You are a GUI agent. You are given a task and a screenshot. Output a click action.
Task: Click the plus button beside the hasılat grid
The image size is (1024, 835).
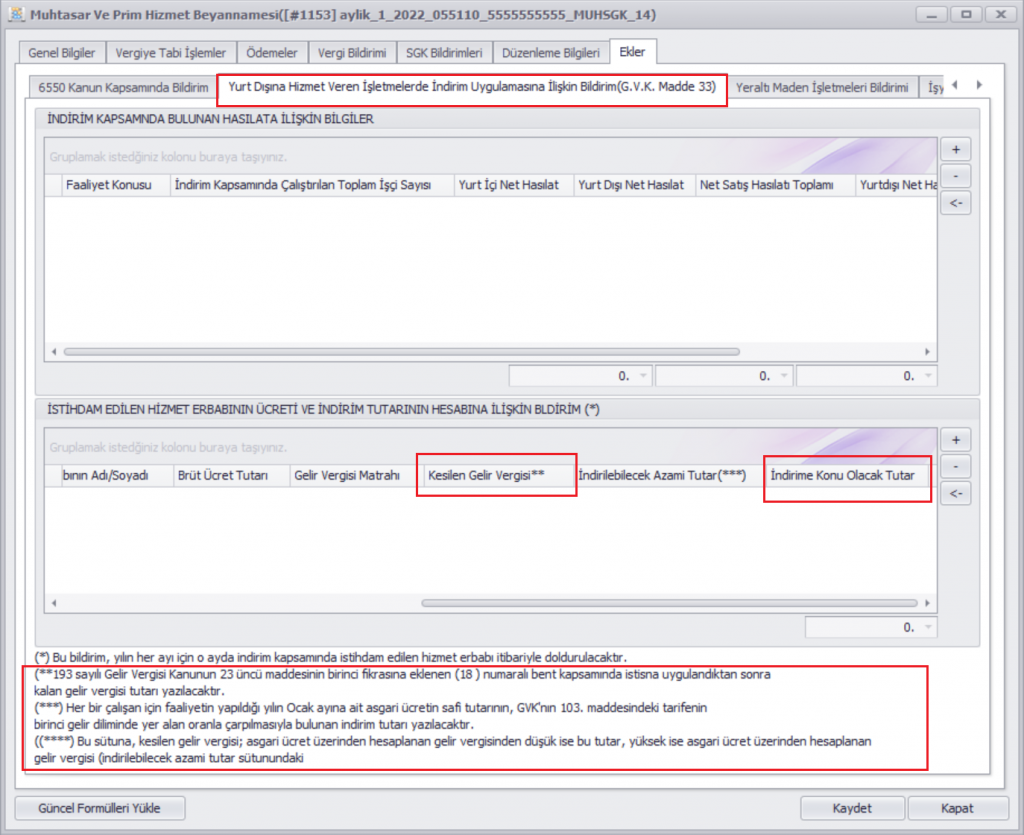(955, 150)
